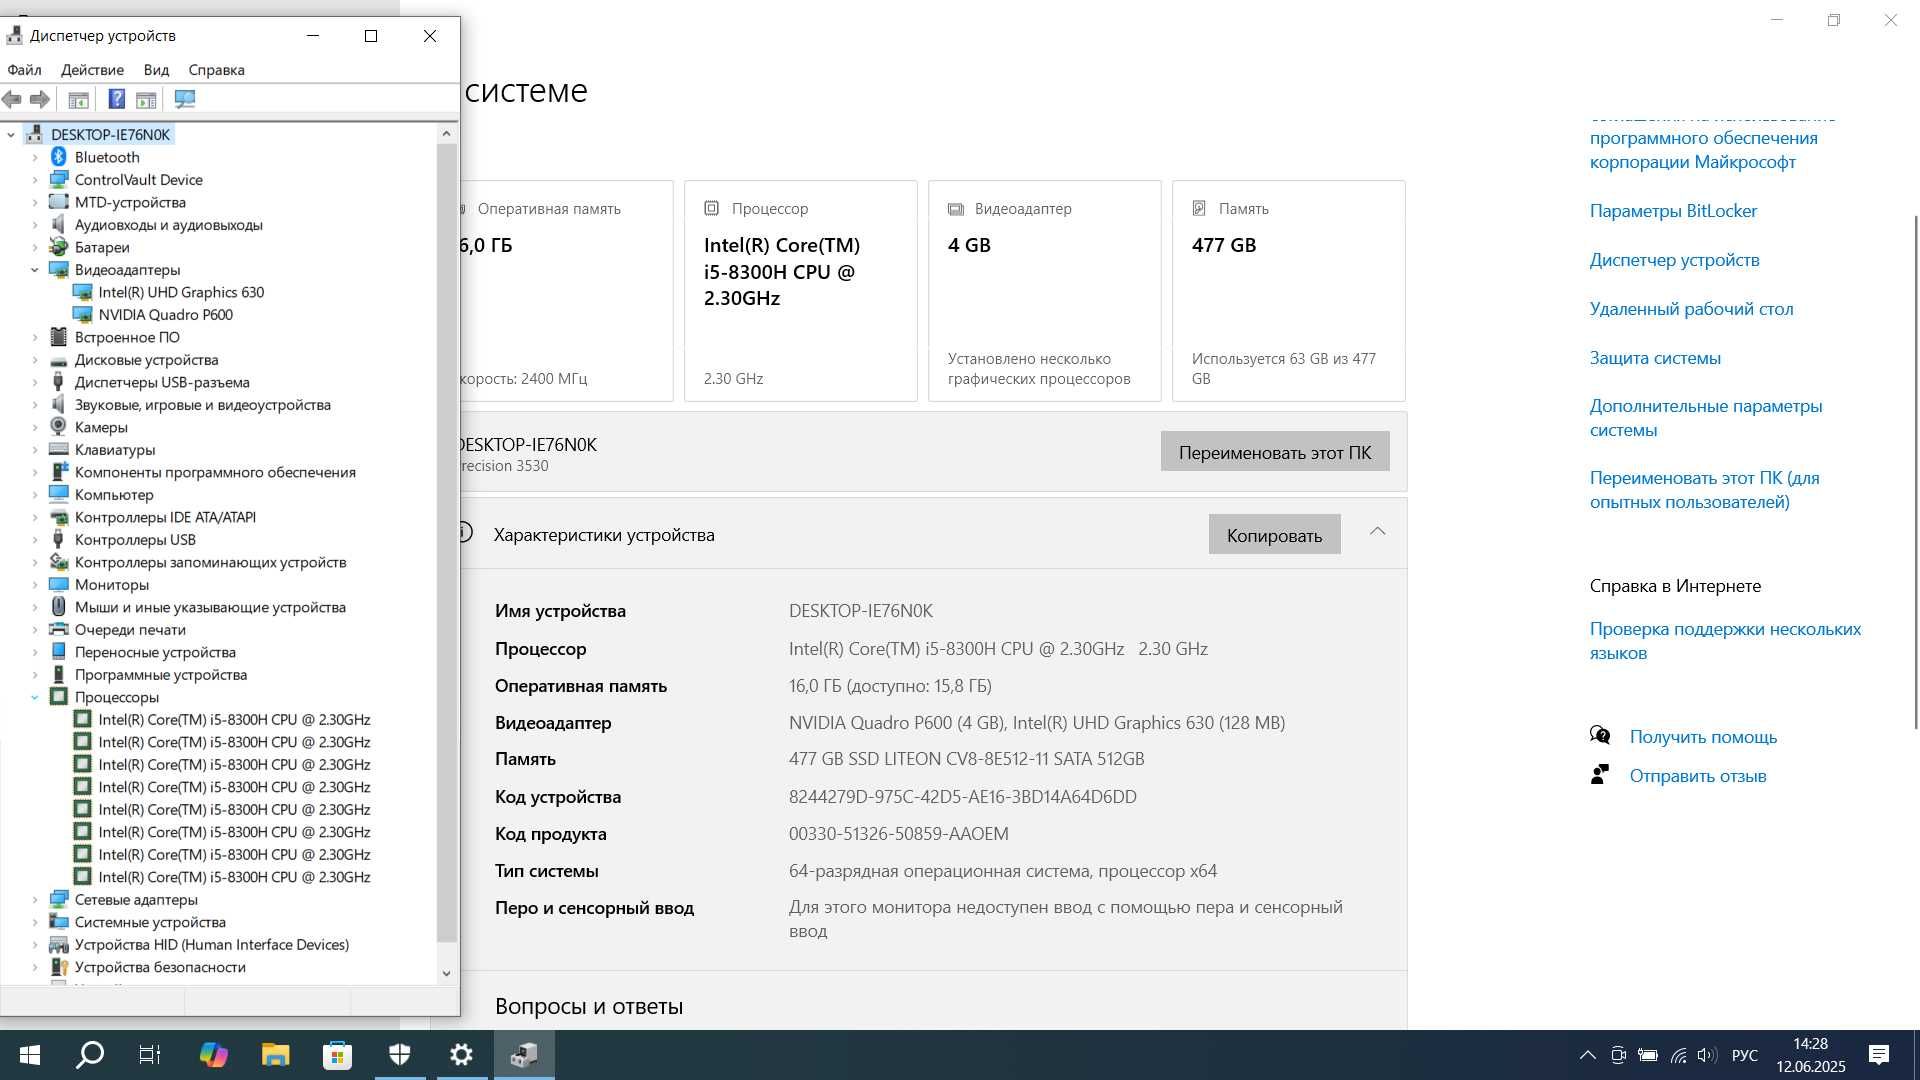Click the Сетевые адаптеры category icon
Screen dimensions: 1920x1080
[x=58, y=899]
